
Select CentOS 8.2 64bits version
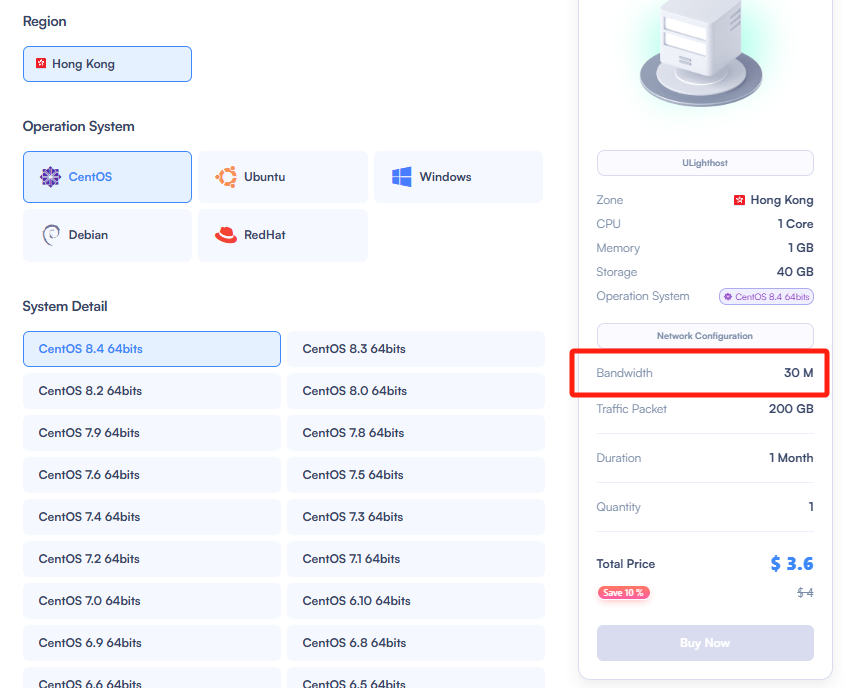click(152, 391)
